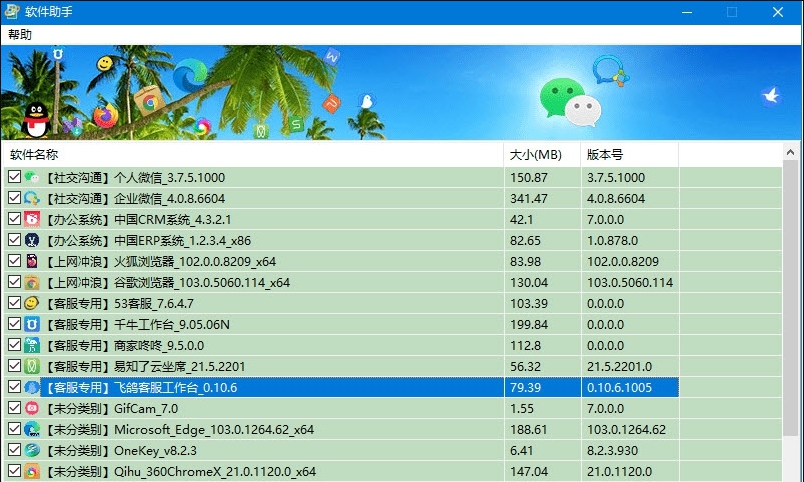Image resolution: width=804 pixels, height=482 pixels.
Task: Click the Qihu_360ChromeX row icon
Action: click(32, 472)
